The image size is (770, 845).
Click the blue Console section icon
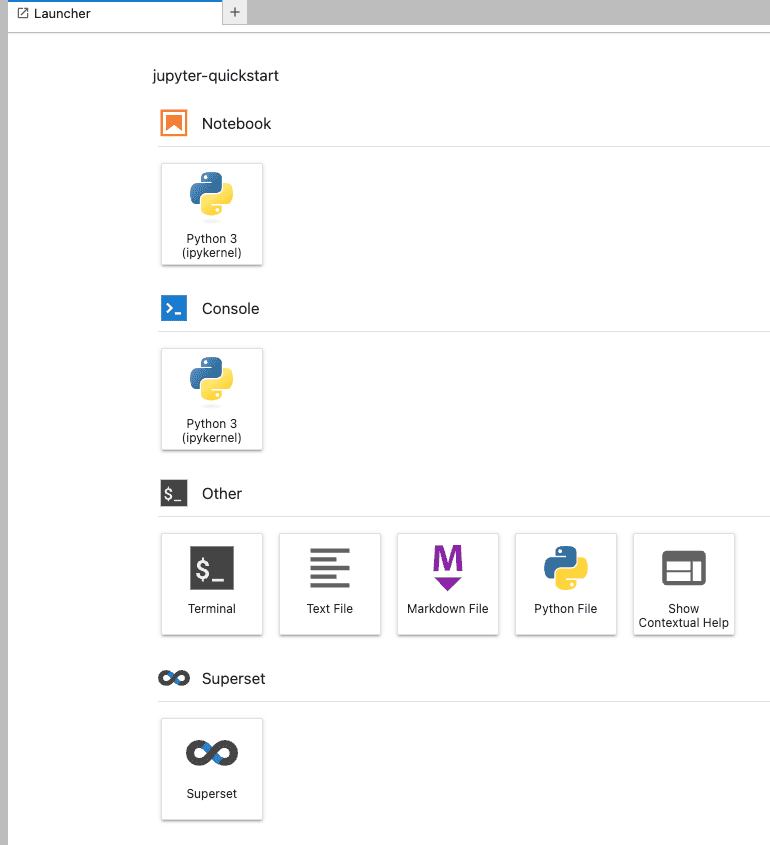pyautogui.click(x=174, y=308)
